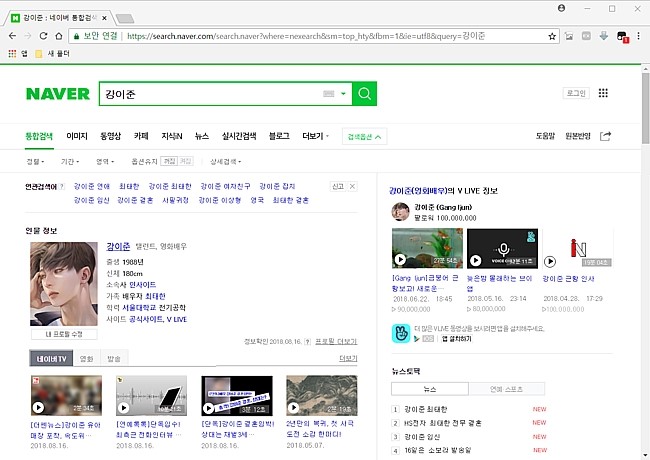650x460 pixels.
Task: Select the 연예·스포츠 tab in 뉴스토픽
Action: (507, 389)
